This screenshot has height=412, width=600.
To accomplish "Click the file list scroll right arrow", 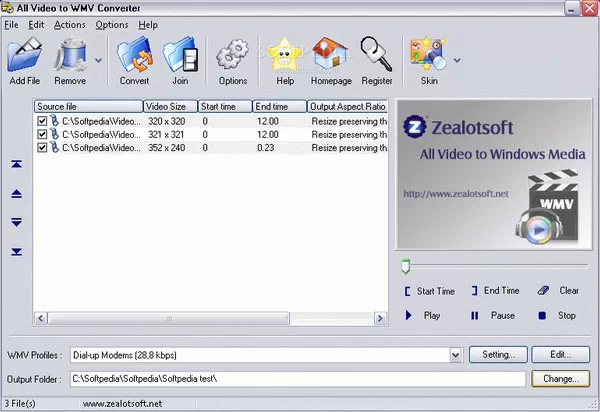I will pyautogui.click(x=380, y=318).
